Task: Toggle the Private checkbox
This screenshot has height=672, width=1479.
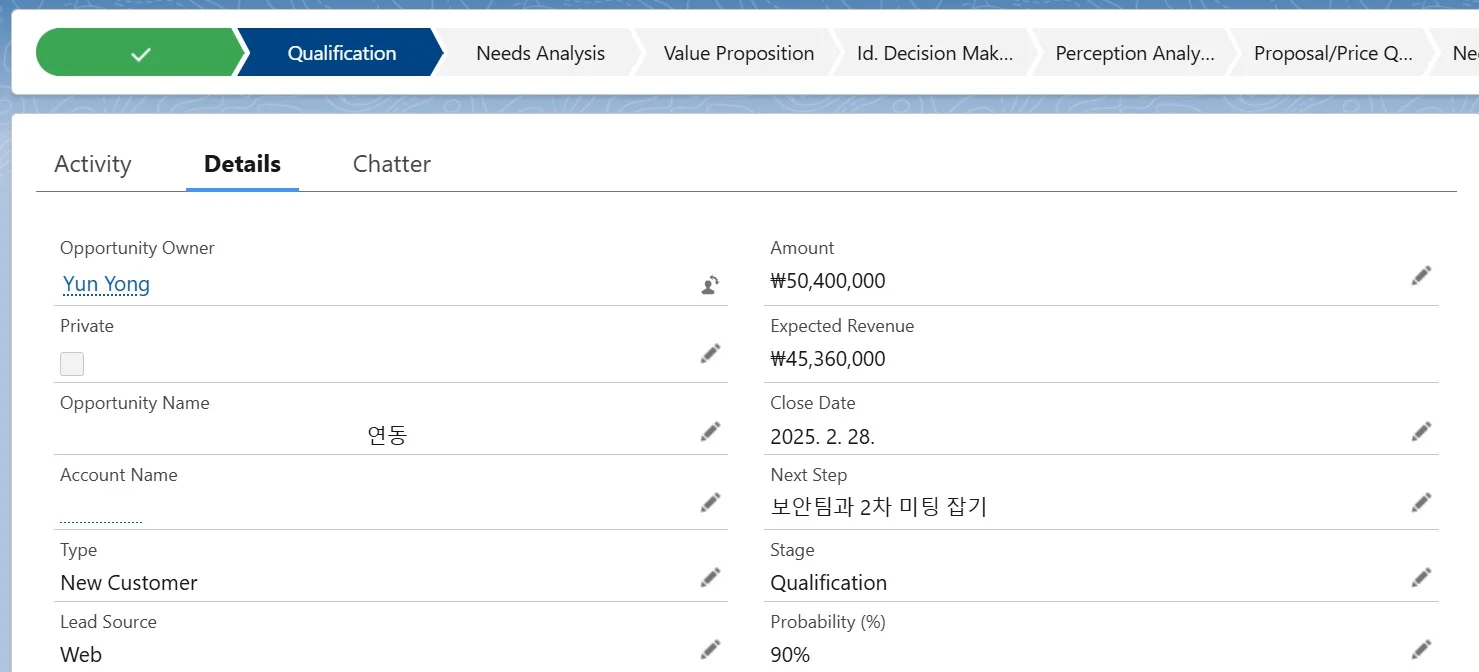Action: pos(71,363)
